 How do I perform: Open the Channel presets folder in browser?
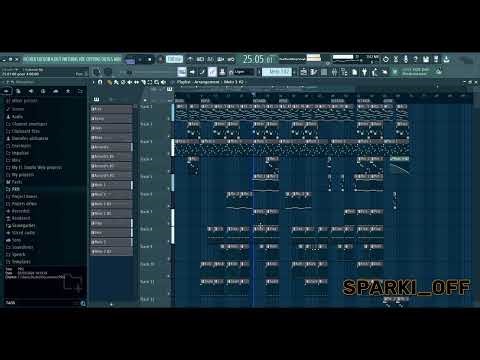(x=27, y=124)
